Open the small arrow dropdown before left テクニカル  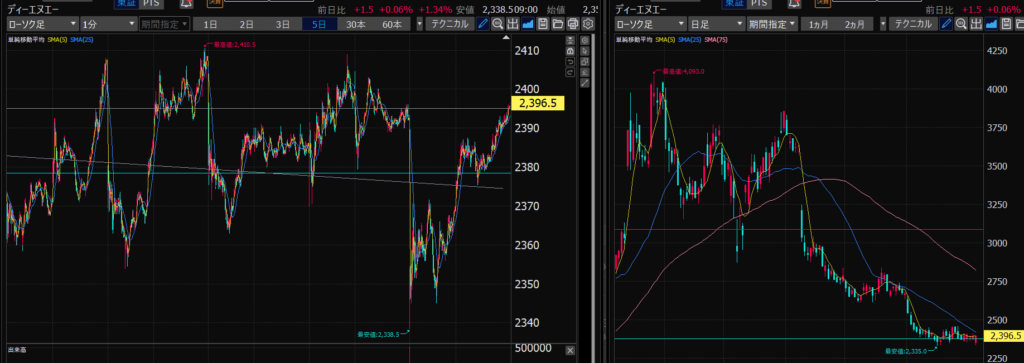tap(419, 24)
